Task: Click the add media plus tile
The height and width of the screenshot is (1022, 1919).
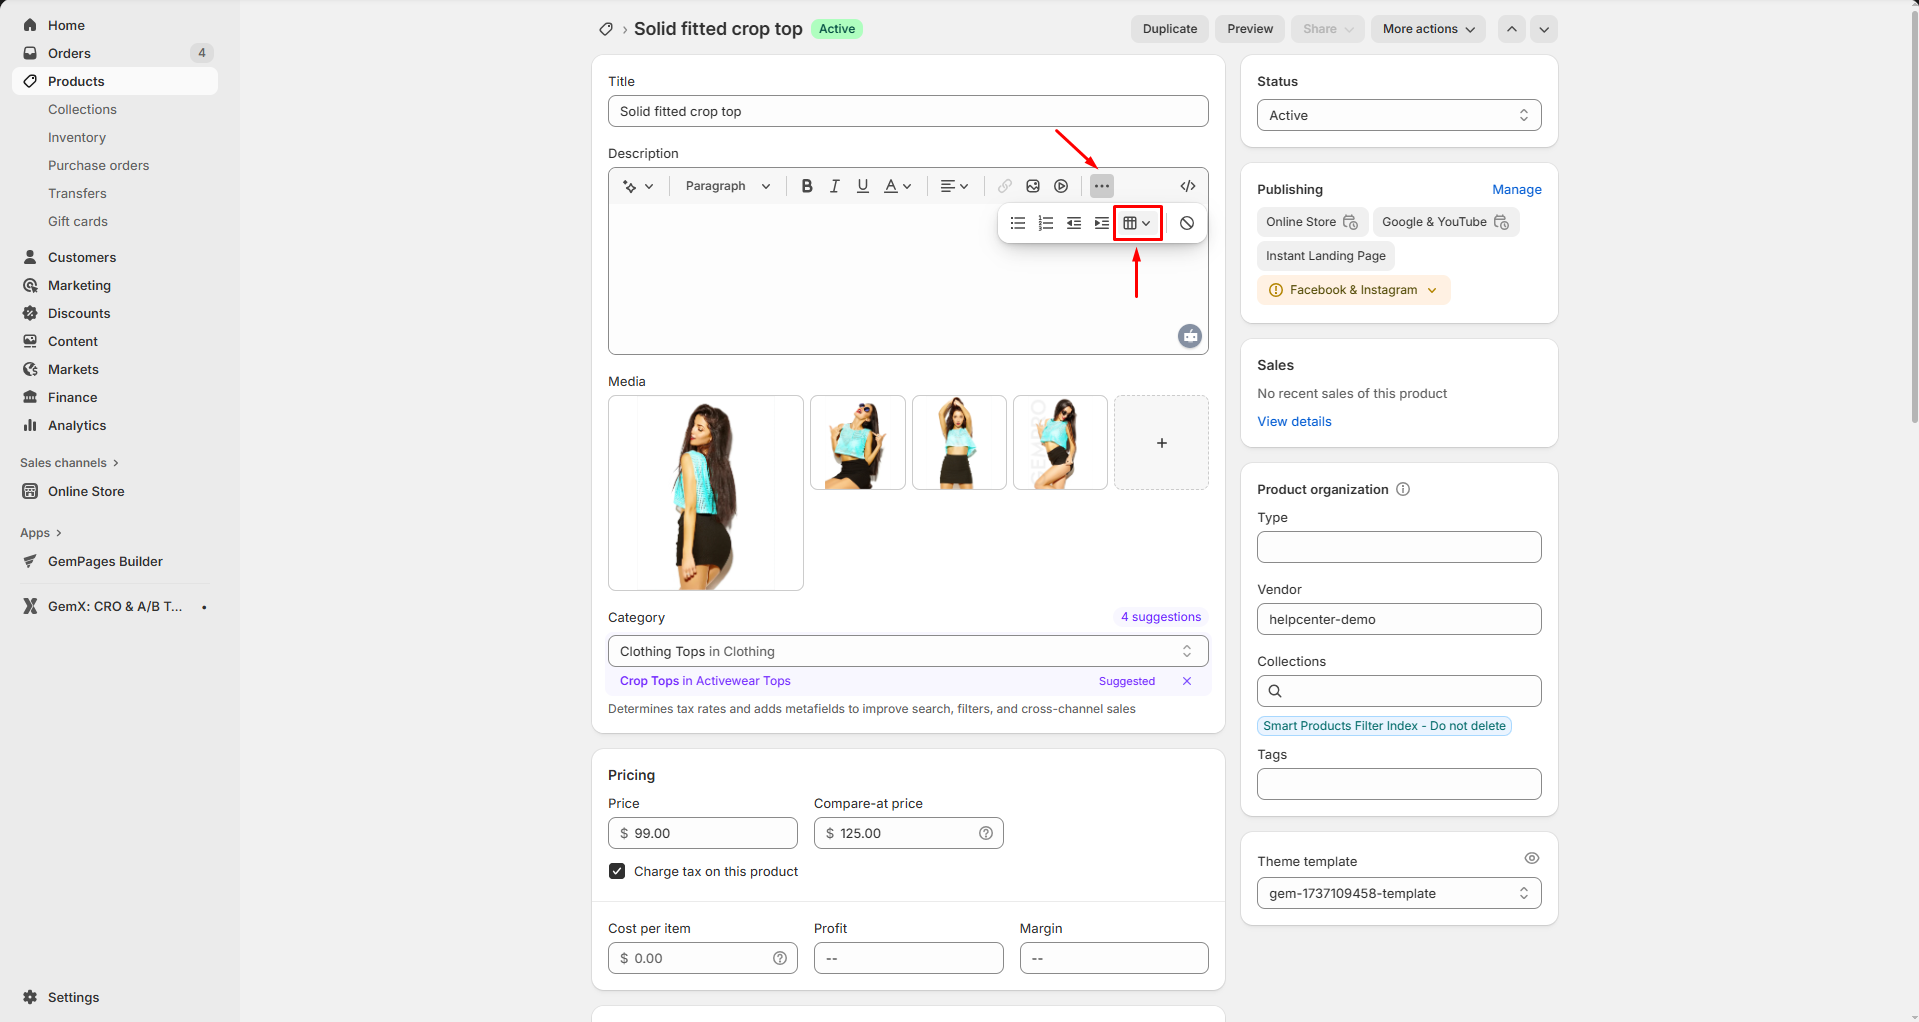Action: (1161, 443)
